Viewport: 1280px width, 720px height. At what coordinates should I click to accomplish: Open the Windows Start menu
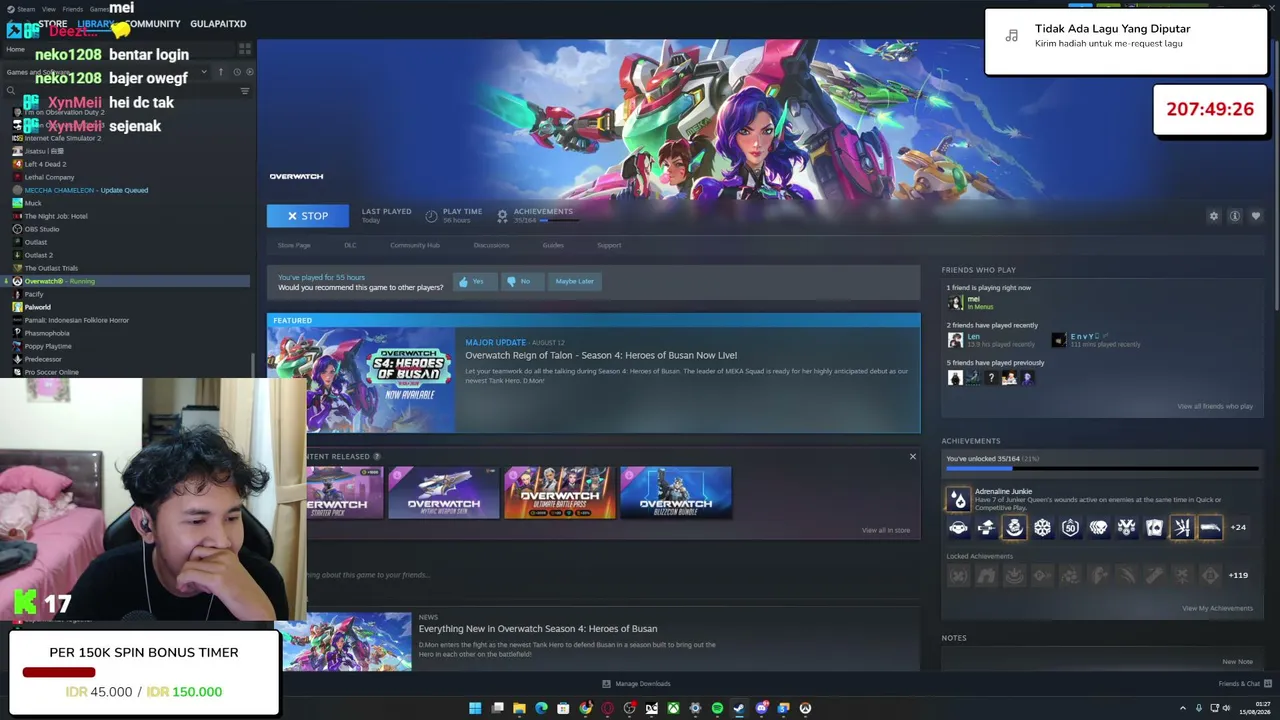475,708
